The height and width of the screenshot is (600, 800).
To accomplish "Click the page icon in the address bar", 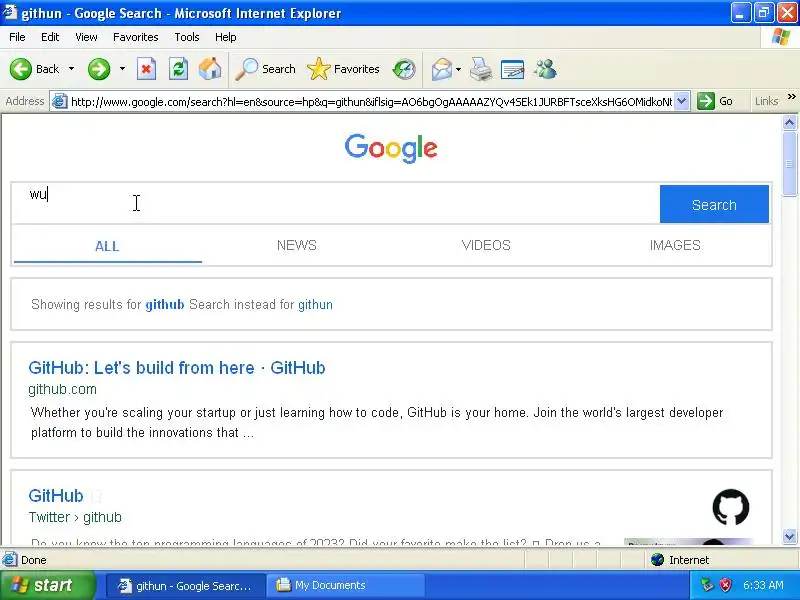I will point(60,101).
